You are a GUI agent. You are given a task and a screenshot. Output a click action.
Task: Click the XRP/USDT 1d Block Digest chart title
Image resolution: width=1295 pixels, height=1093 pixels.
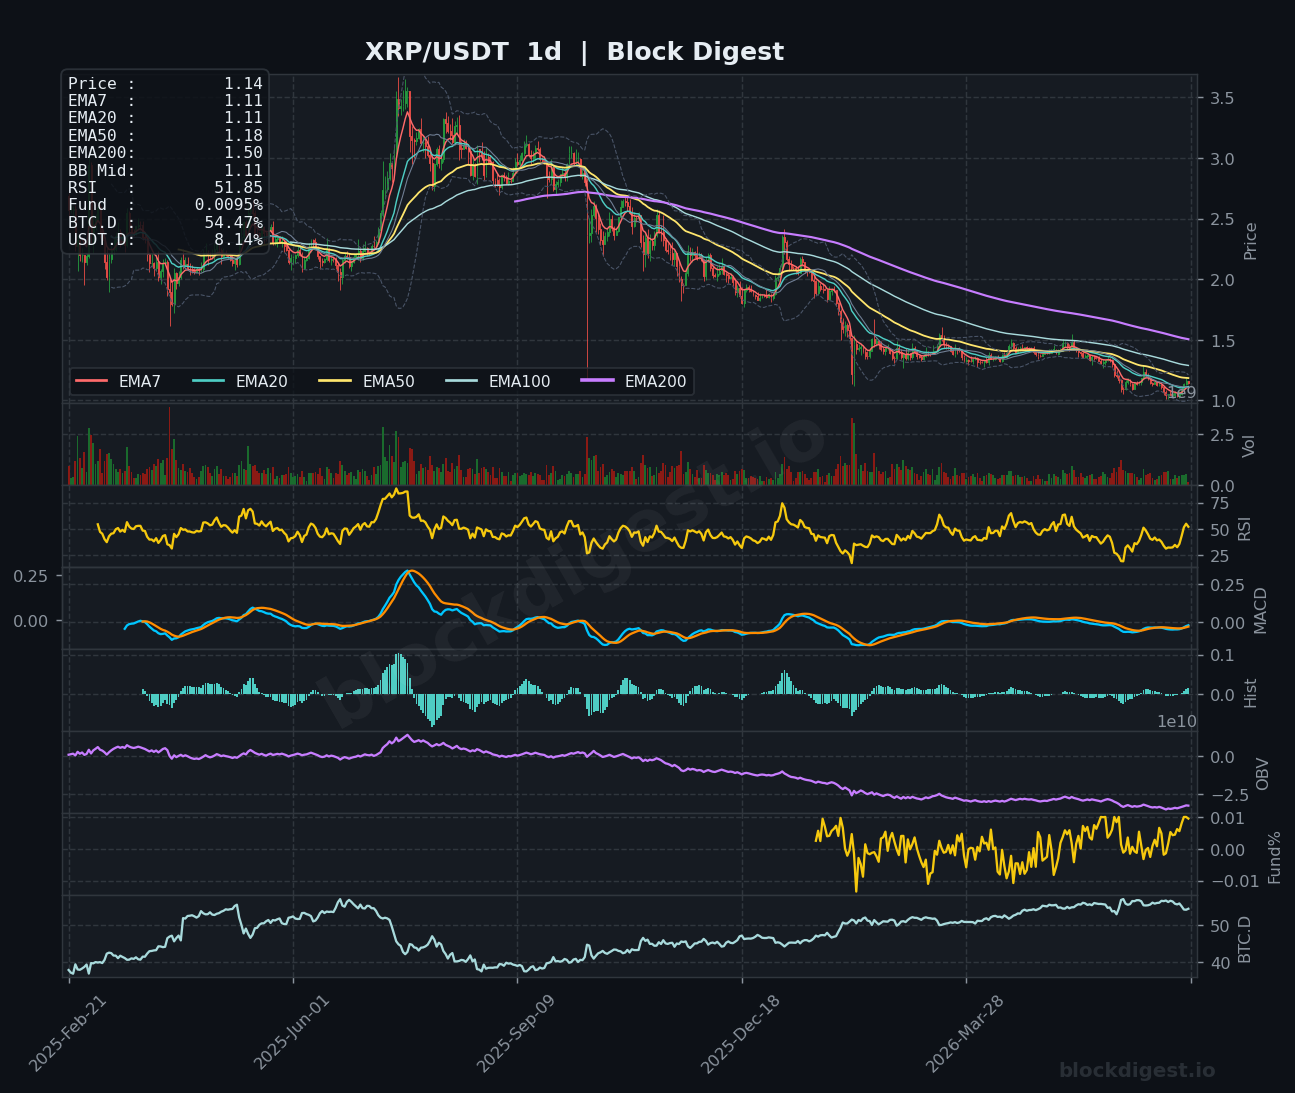(574, 52)
